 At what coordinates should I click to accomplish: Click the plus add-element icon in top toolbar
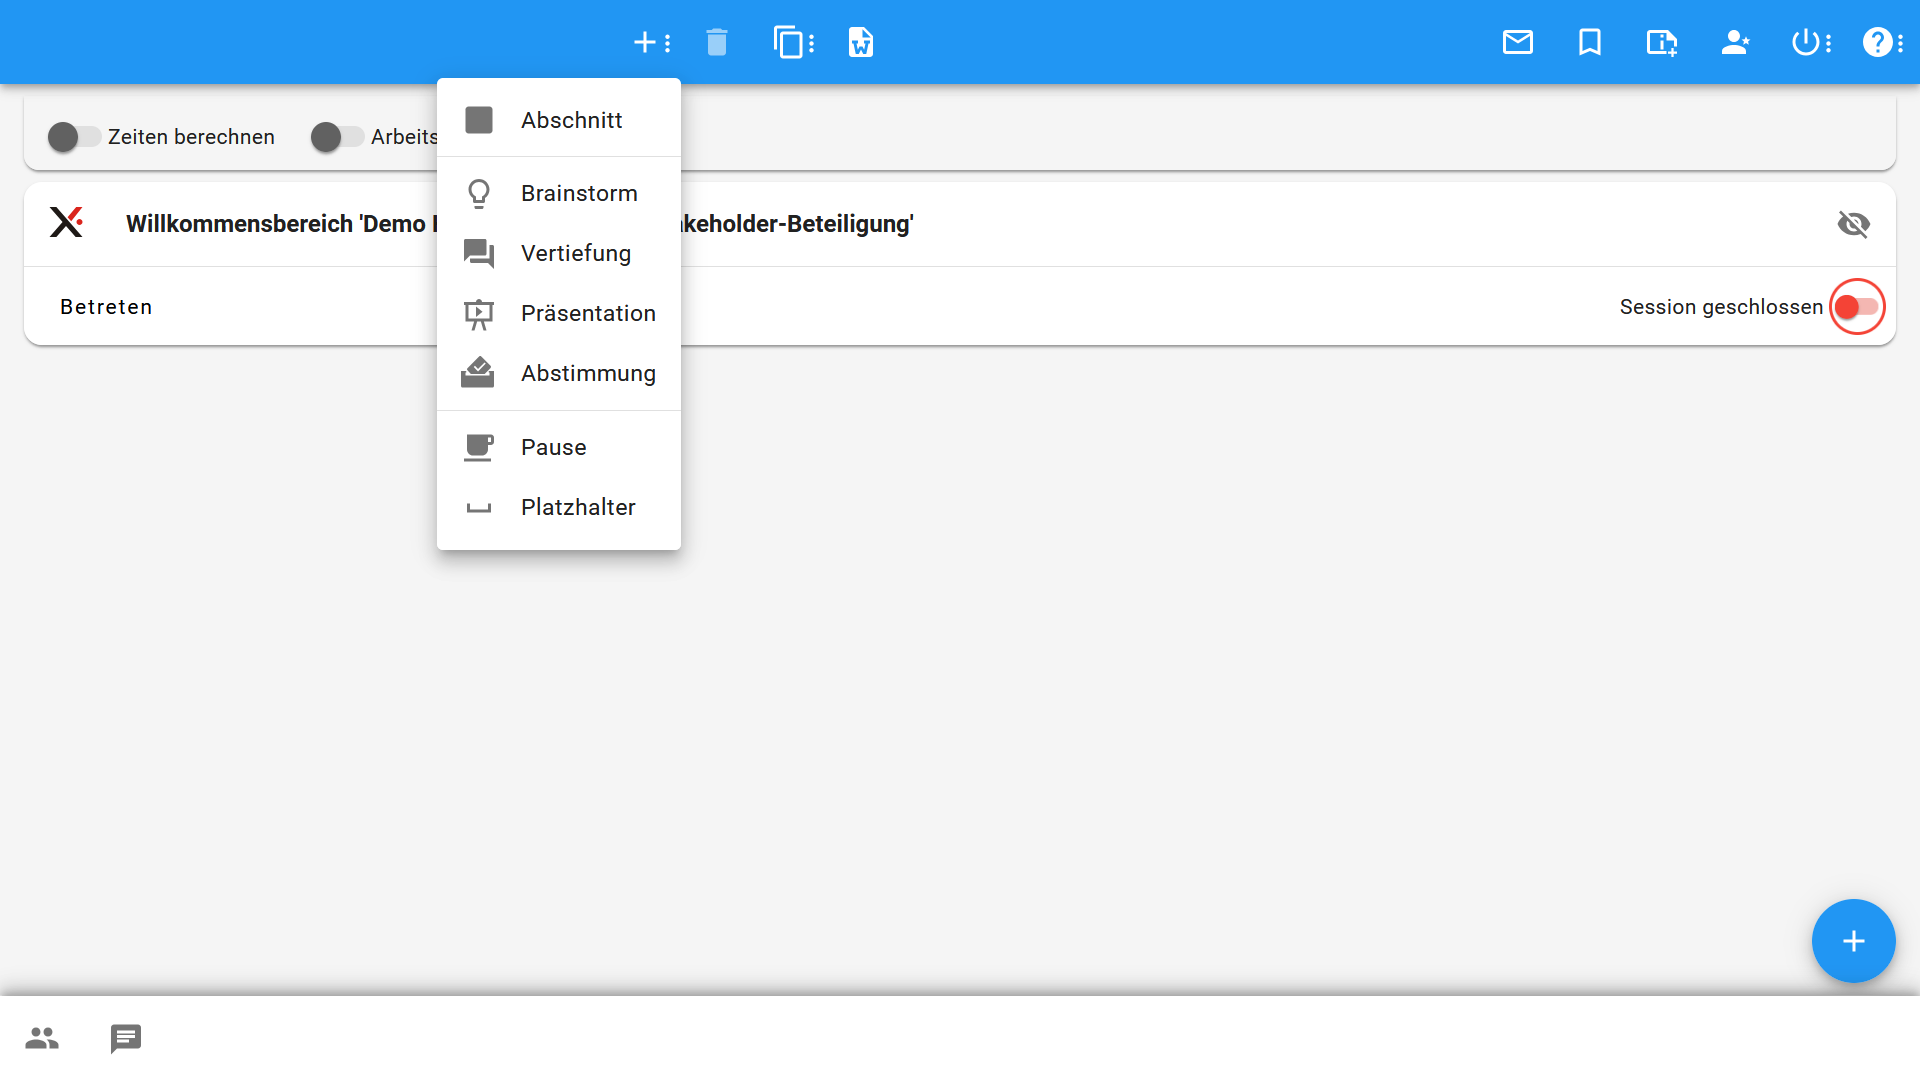(645, 42)
